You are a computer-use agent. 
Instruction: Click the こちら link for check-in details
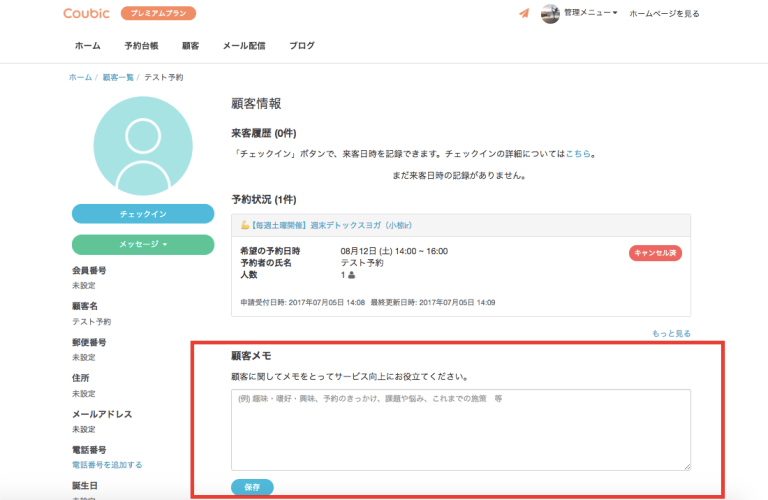pyautogui.click(x=578, y=154)
